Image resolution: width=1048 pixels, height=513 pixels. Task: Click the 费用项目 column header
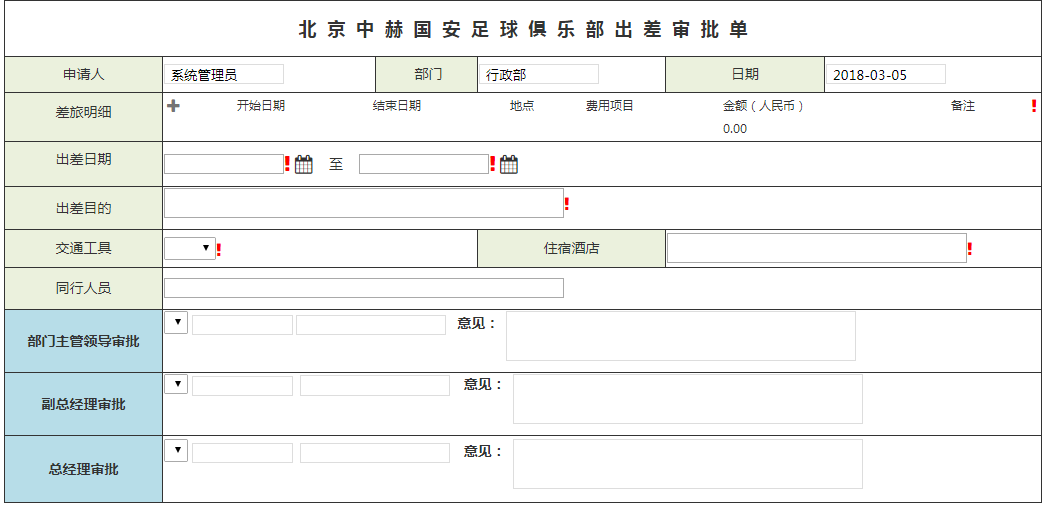point(610,106)
